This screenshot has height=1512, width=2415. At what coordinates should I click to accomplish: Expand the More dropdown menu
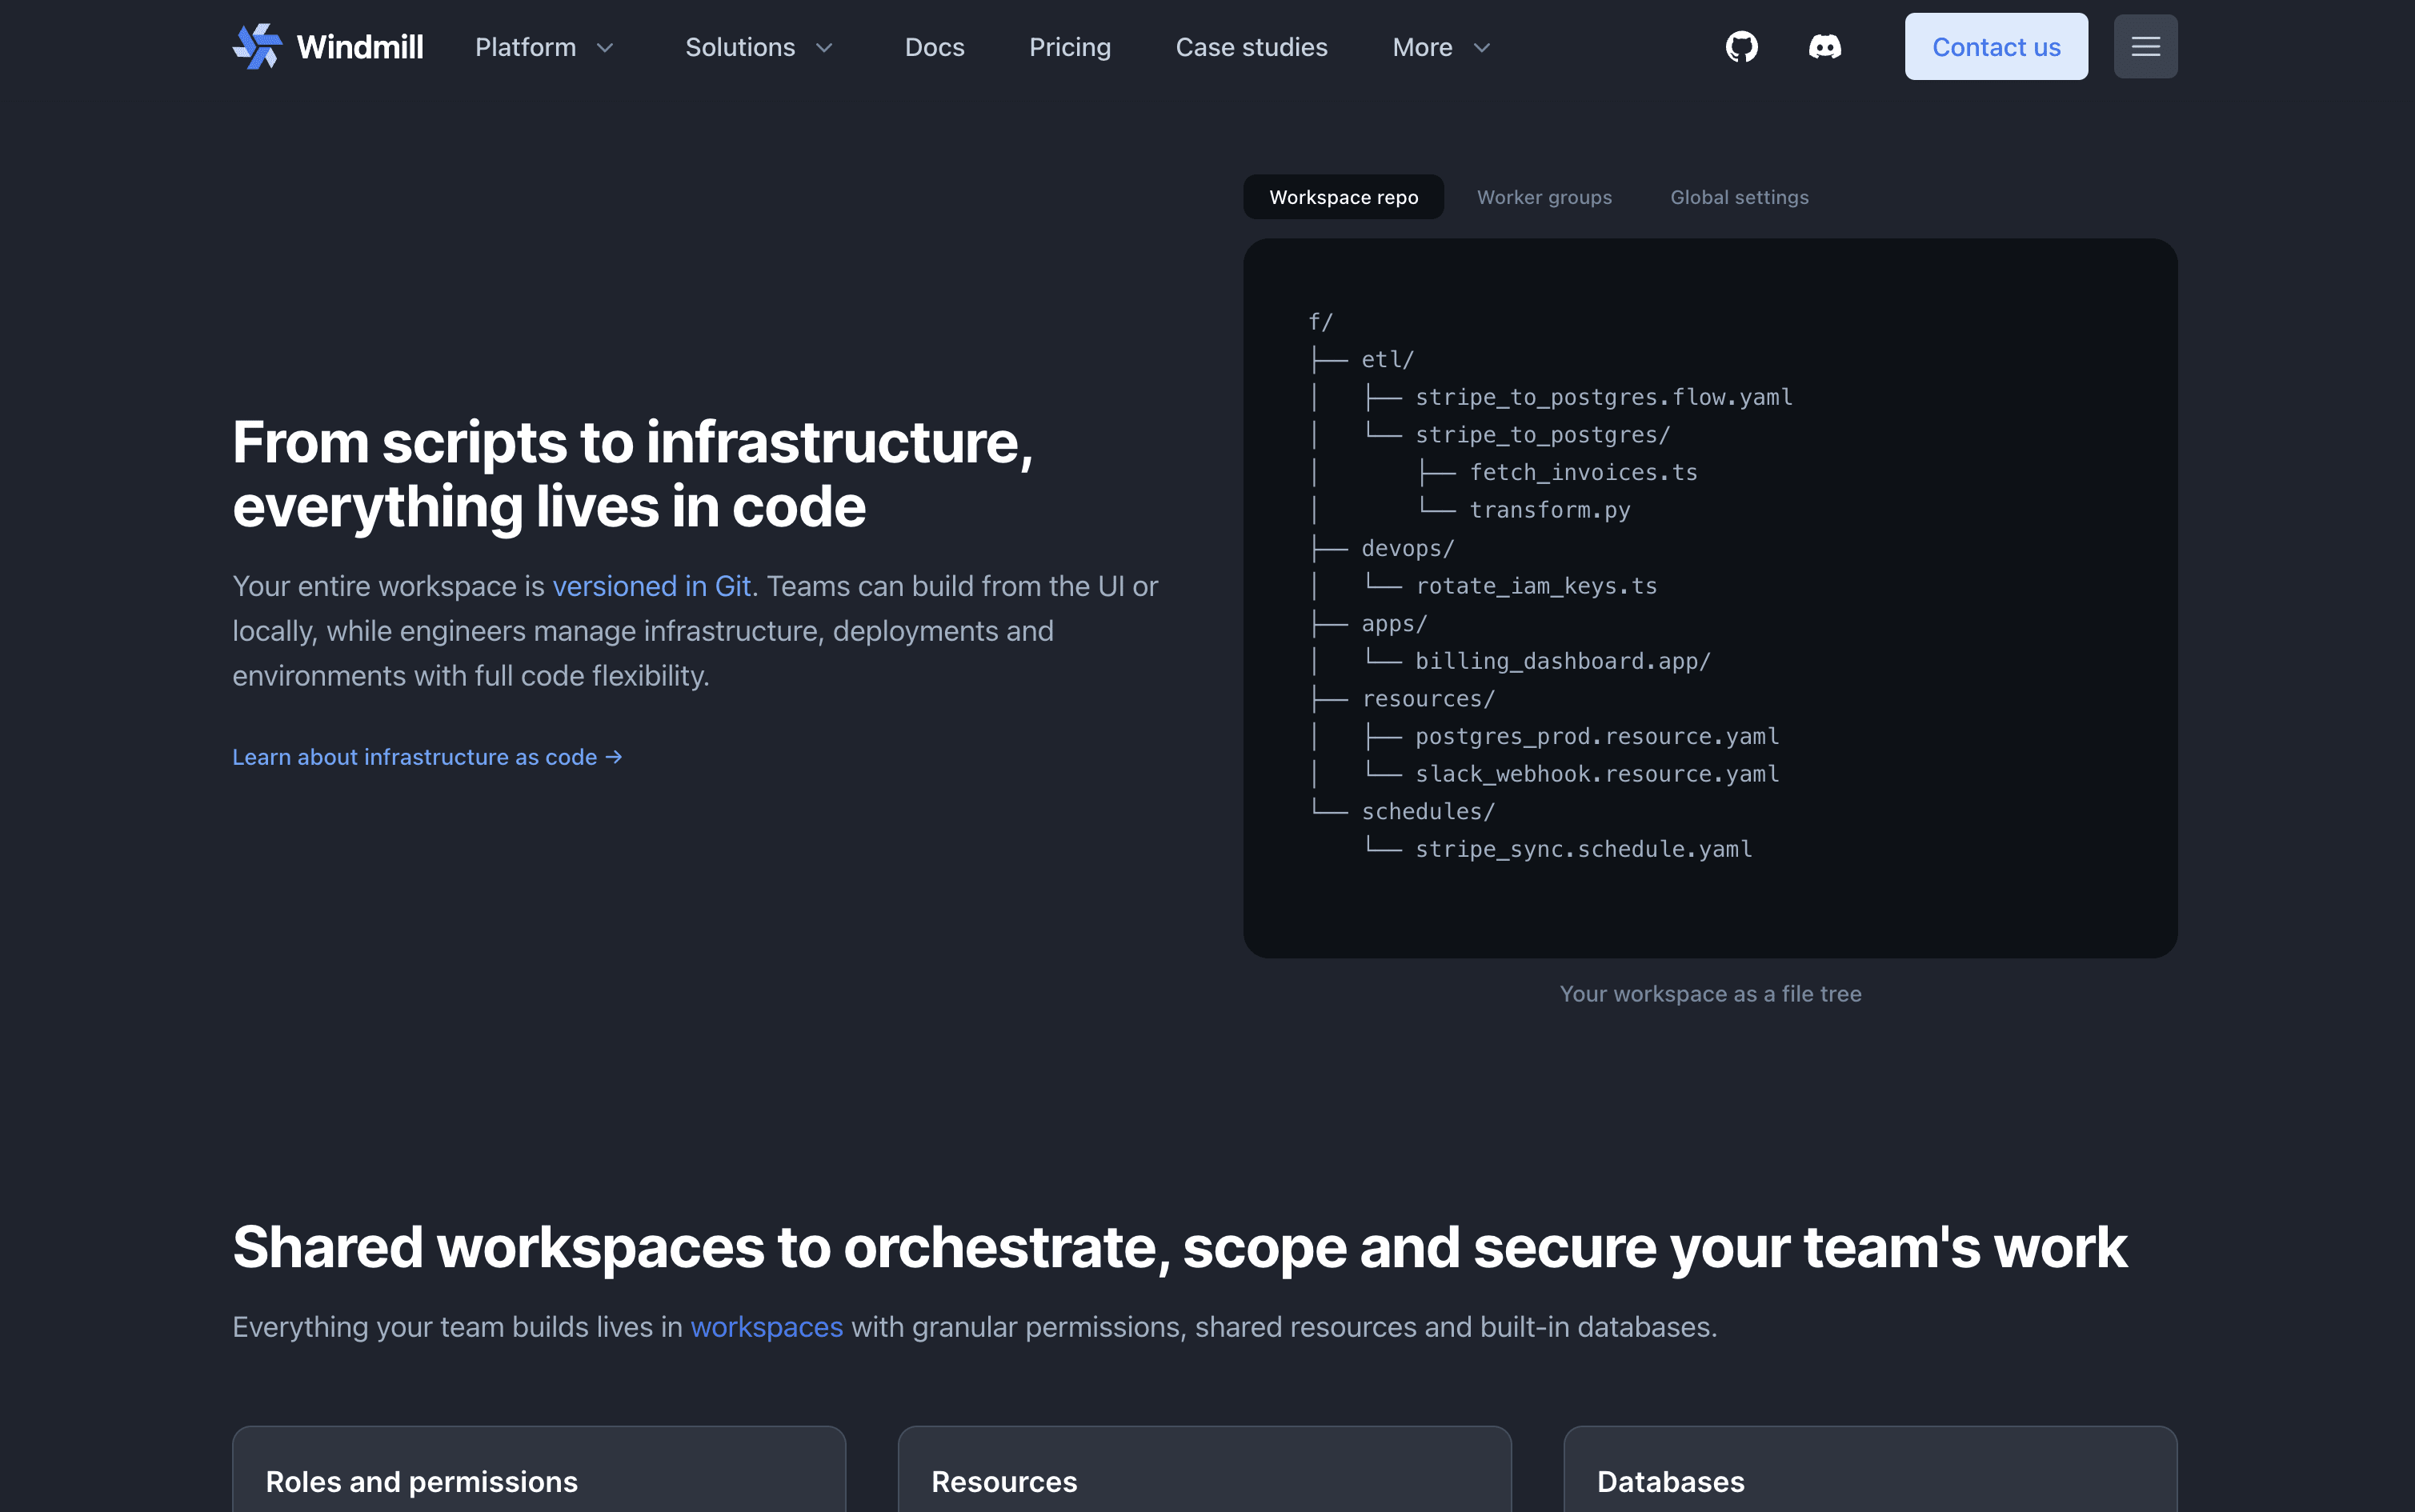coord(1441,47)
